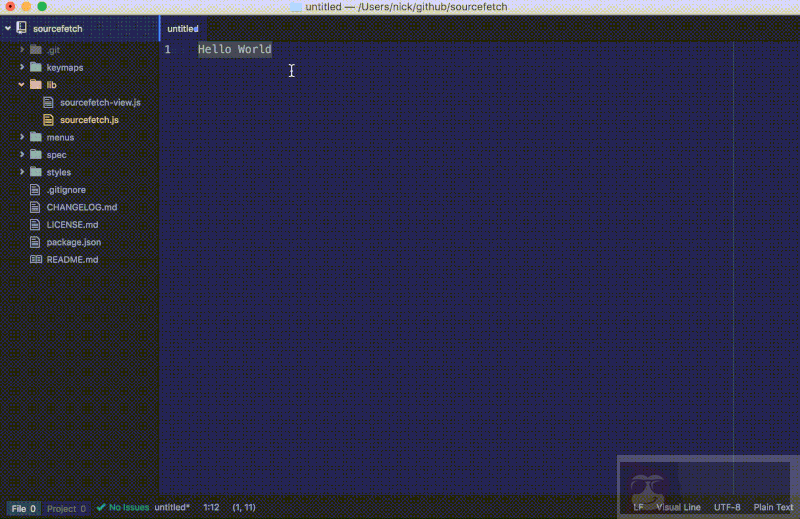The width and height of the screenshot is (800, 519).
Task: Expand the menus folder chevron
Action: [x=22, y=137]
